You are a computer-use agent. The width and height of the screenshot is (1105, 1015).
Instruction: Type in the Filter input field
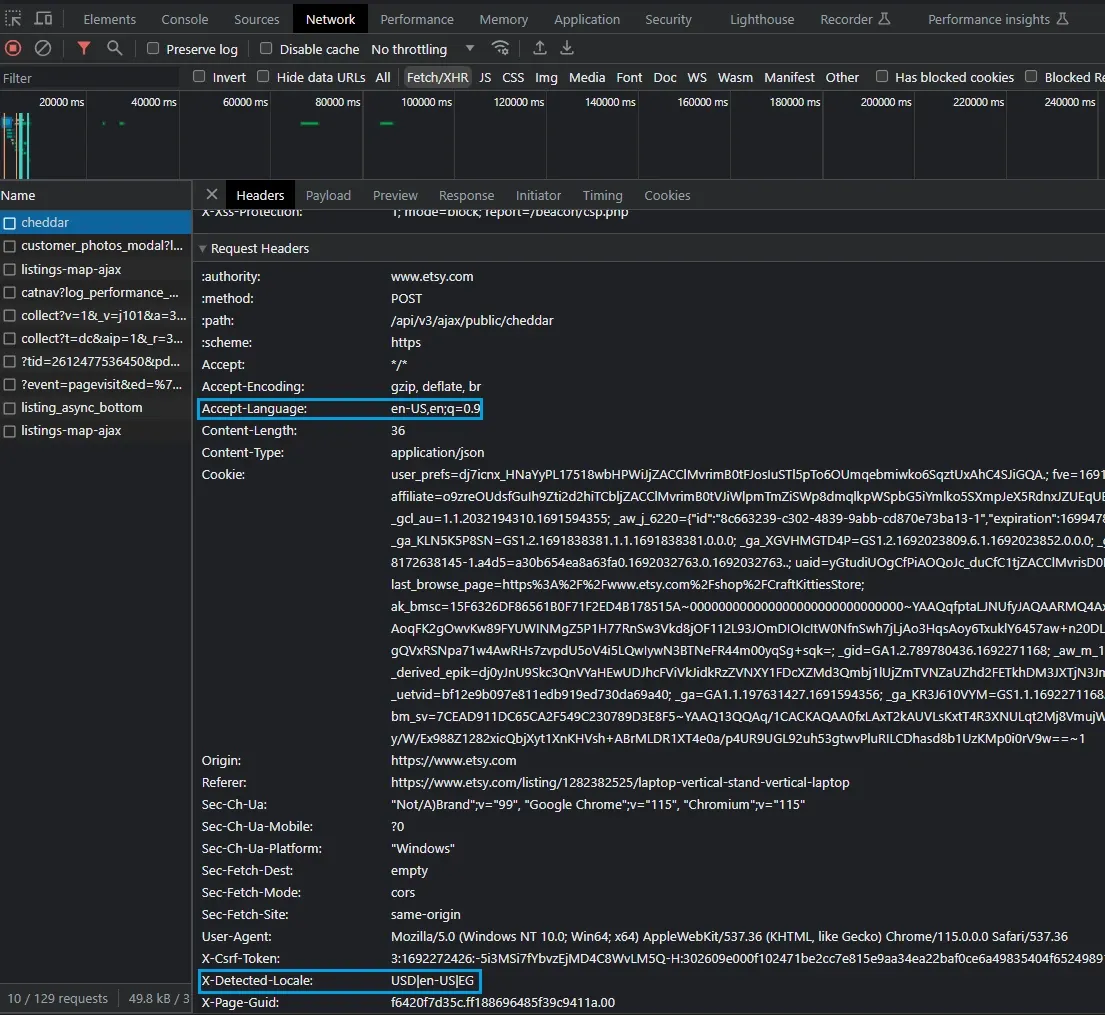90,78
